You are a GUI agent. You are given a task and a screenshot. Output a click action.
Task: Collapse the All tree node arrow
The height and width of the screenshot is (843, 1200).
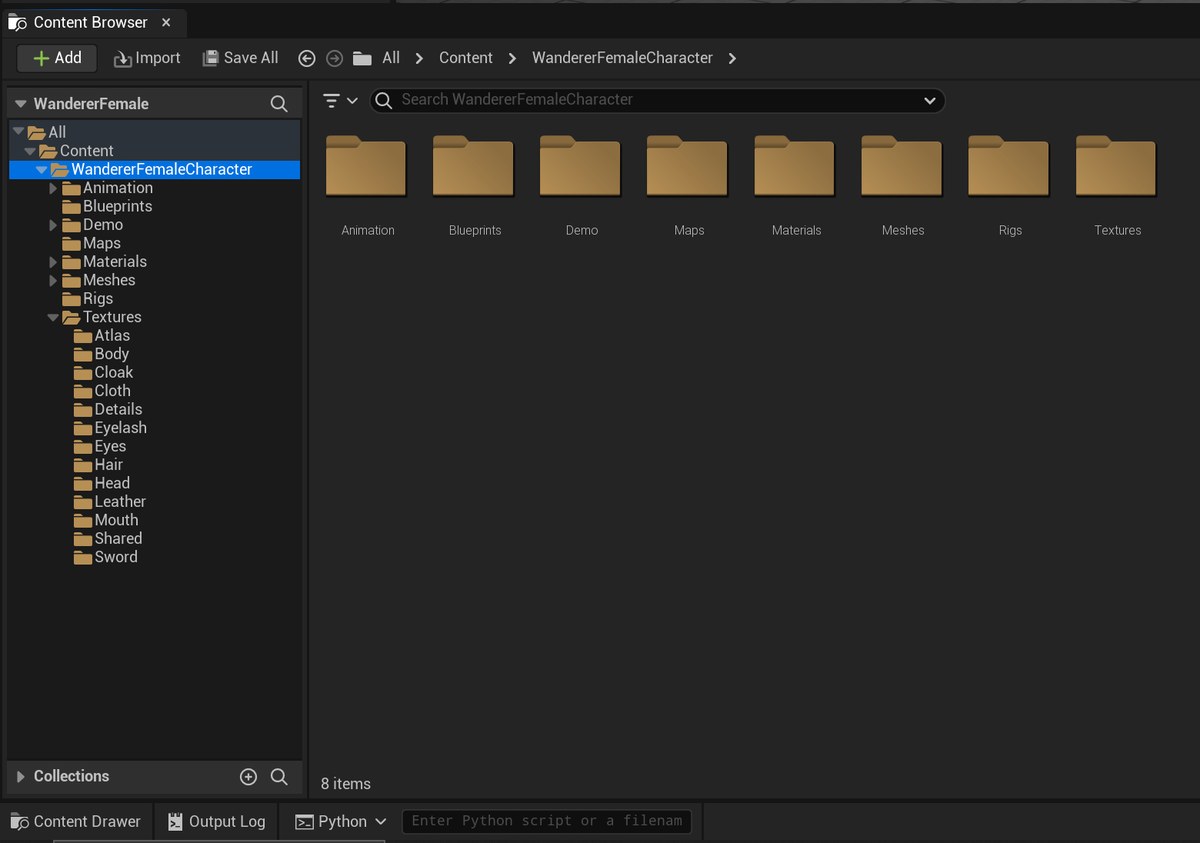(18, 131)
